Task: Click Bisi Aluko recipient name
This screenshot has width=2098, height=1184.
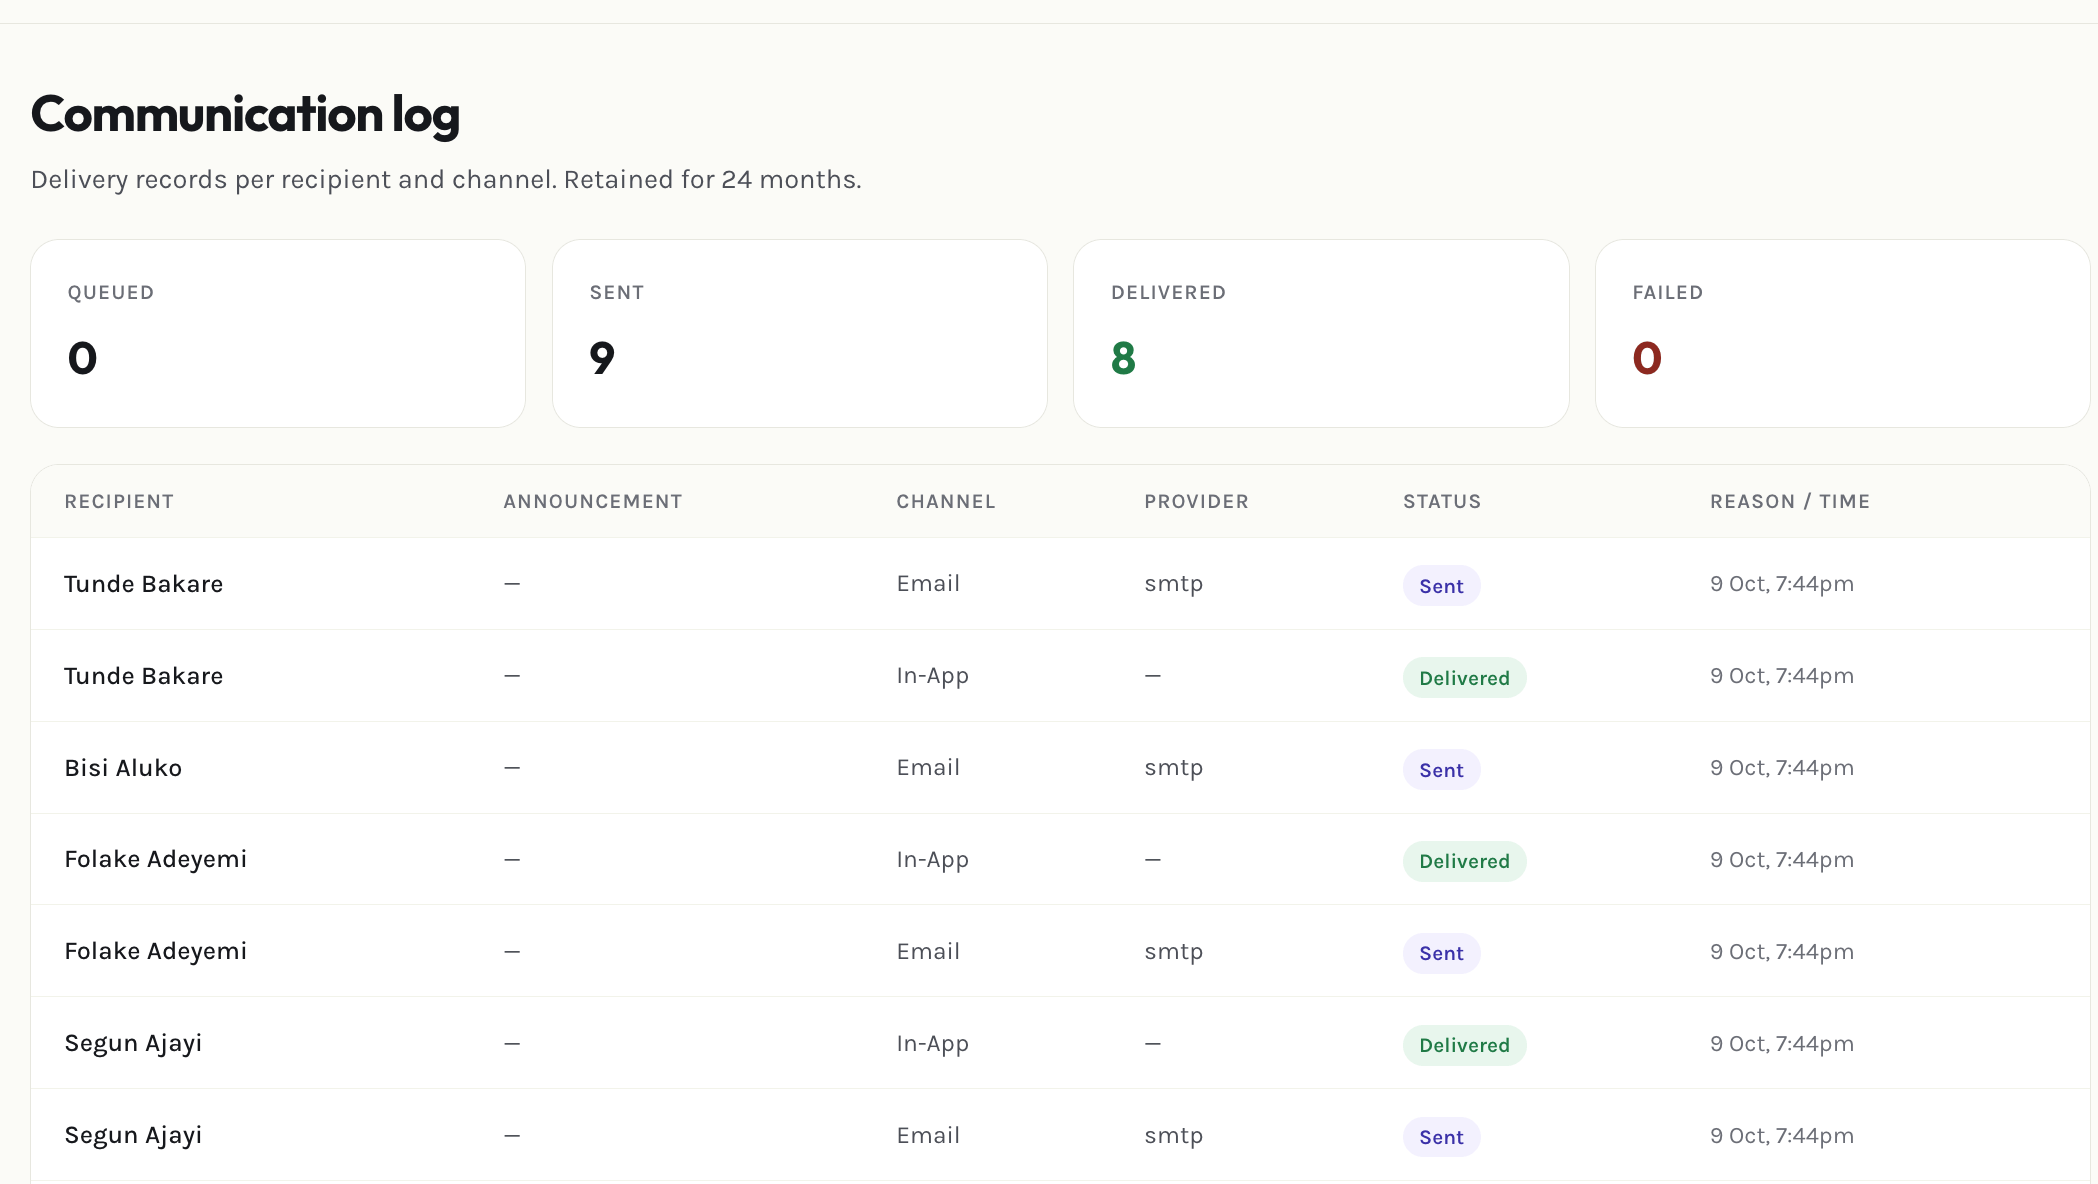Action: pyautogui.click(x=123, y=768)
